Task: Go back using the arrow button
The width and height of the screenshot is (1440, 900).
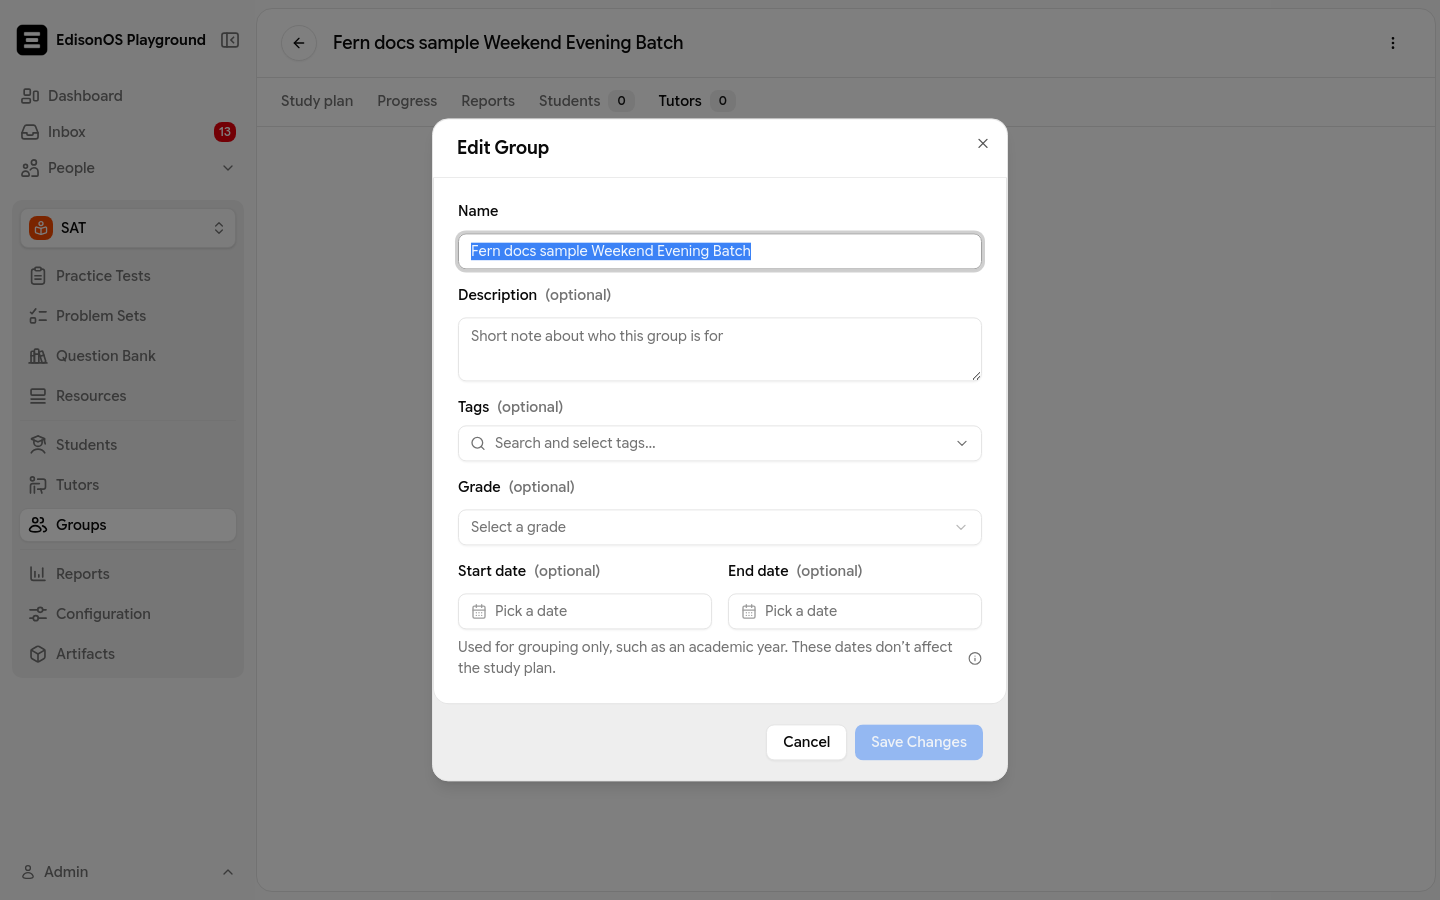Action: point(299,43)
